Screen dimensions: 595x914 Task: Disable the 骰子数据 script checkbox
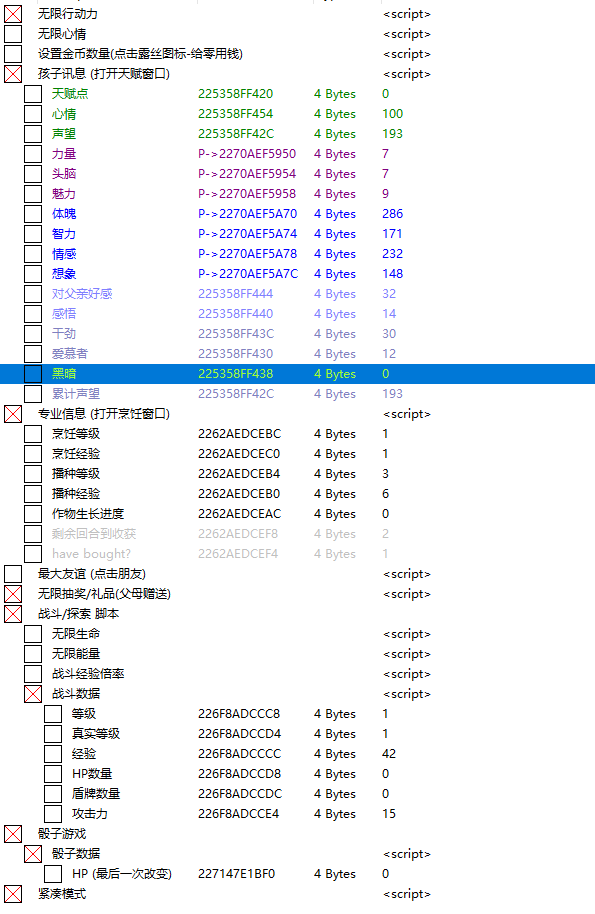click(x=33, y=854)
